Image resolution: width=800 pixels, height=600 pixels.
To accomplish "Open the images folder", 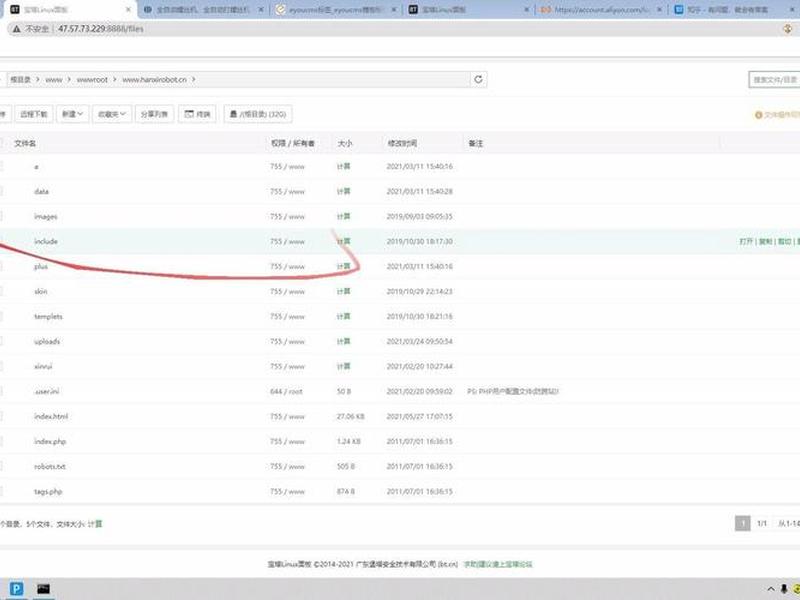I will point(45,216).
